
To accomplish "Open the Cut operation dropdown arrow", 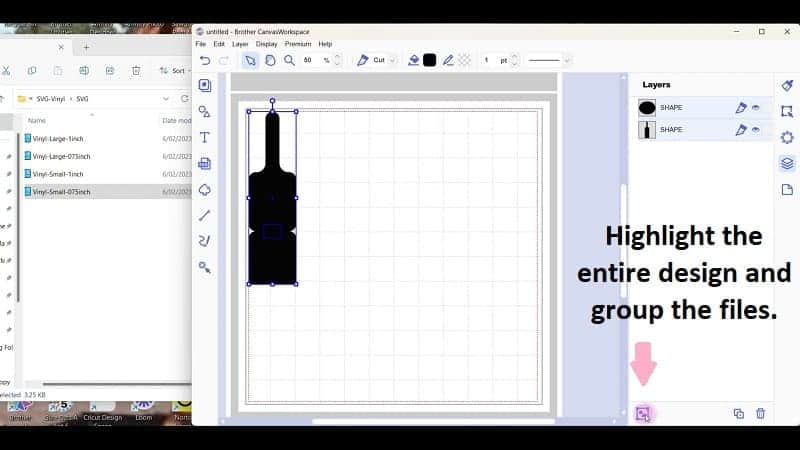I will pos(392,60).
